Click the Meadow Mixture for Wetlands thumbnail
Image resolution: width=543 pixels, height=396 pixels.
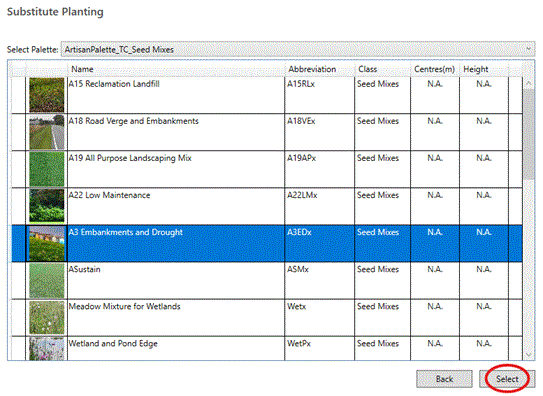coord(47,317)
